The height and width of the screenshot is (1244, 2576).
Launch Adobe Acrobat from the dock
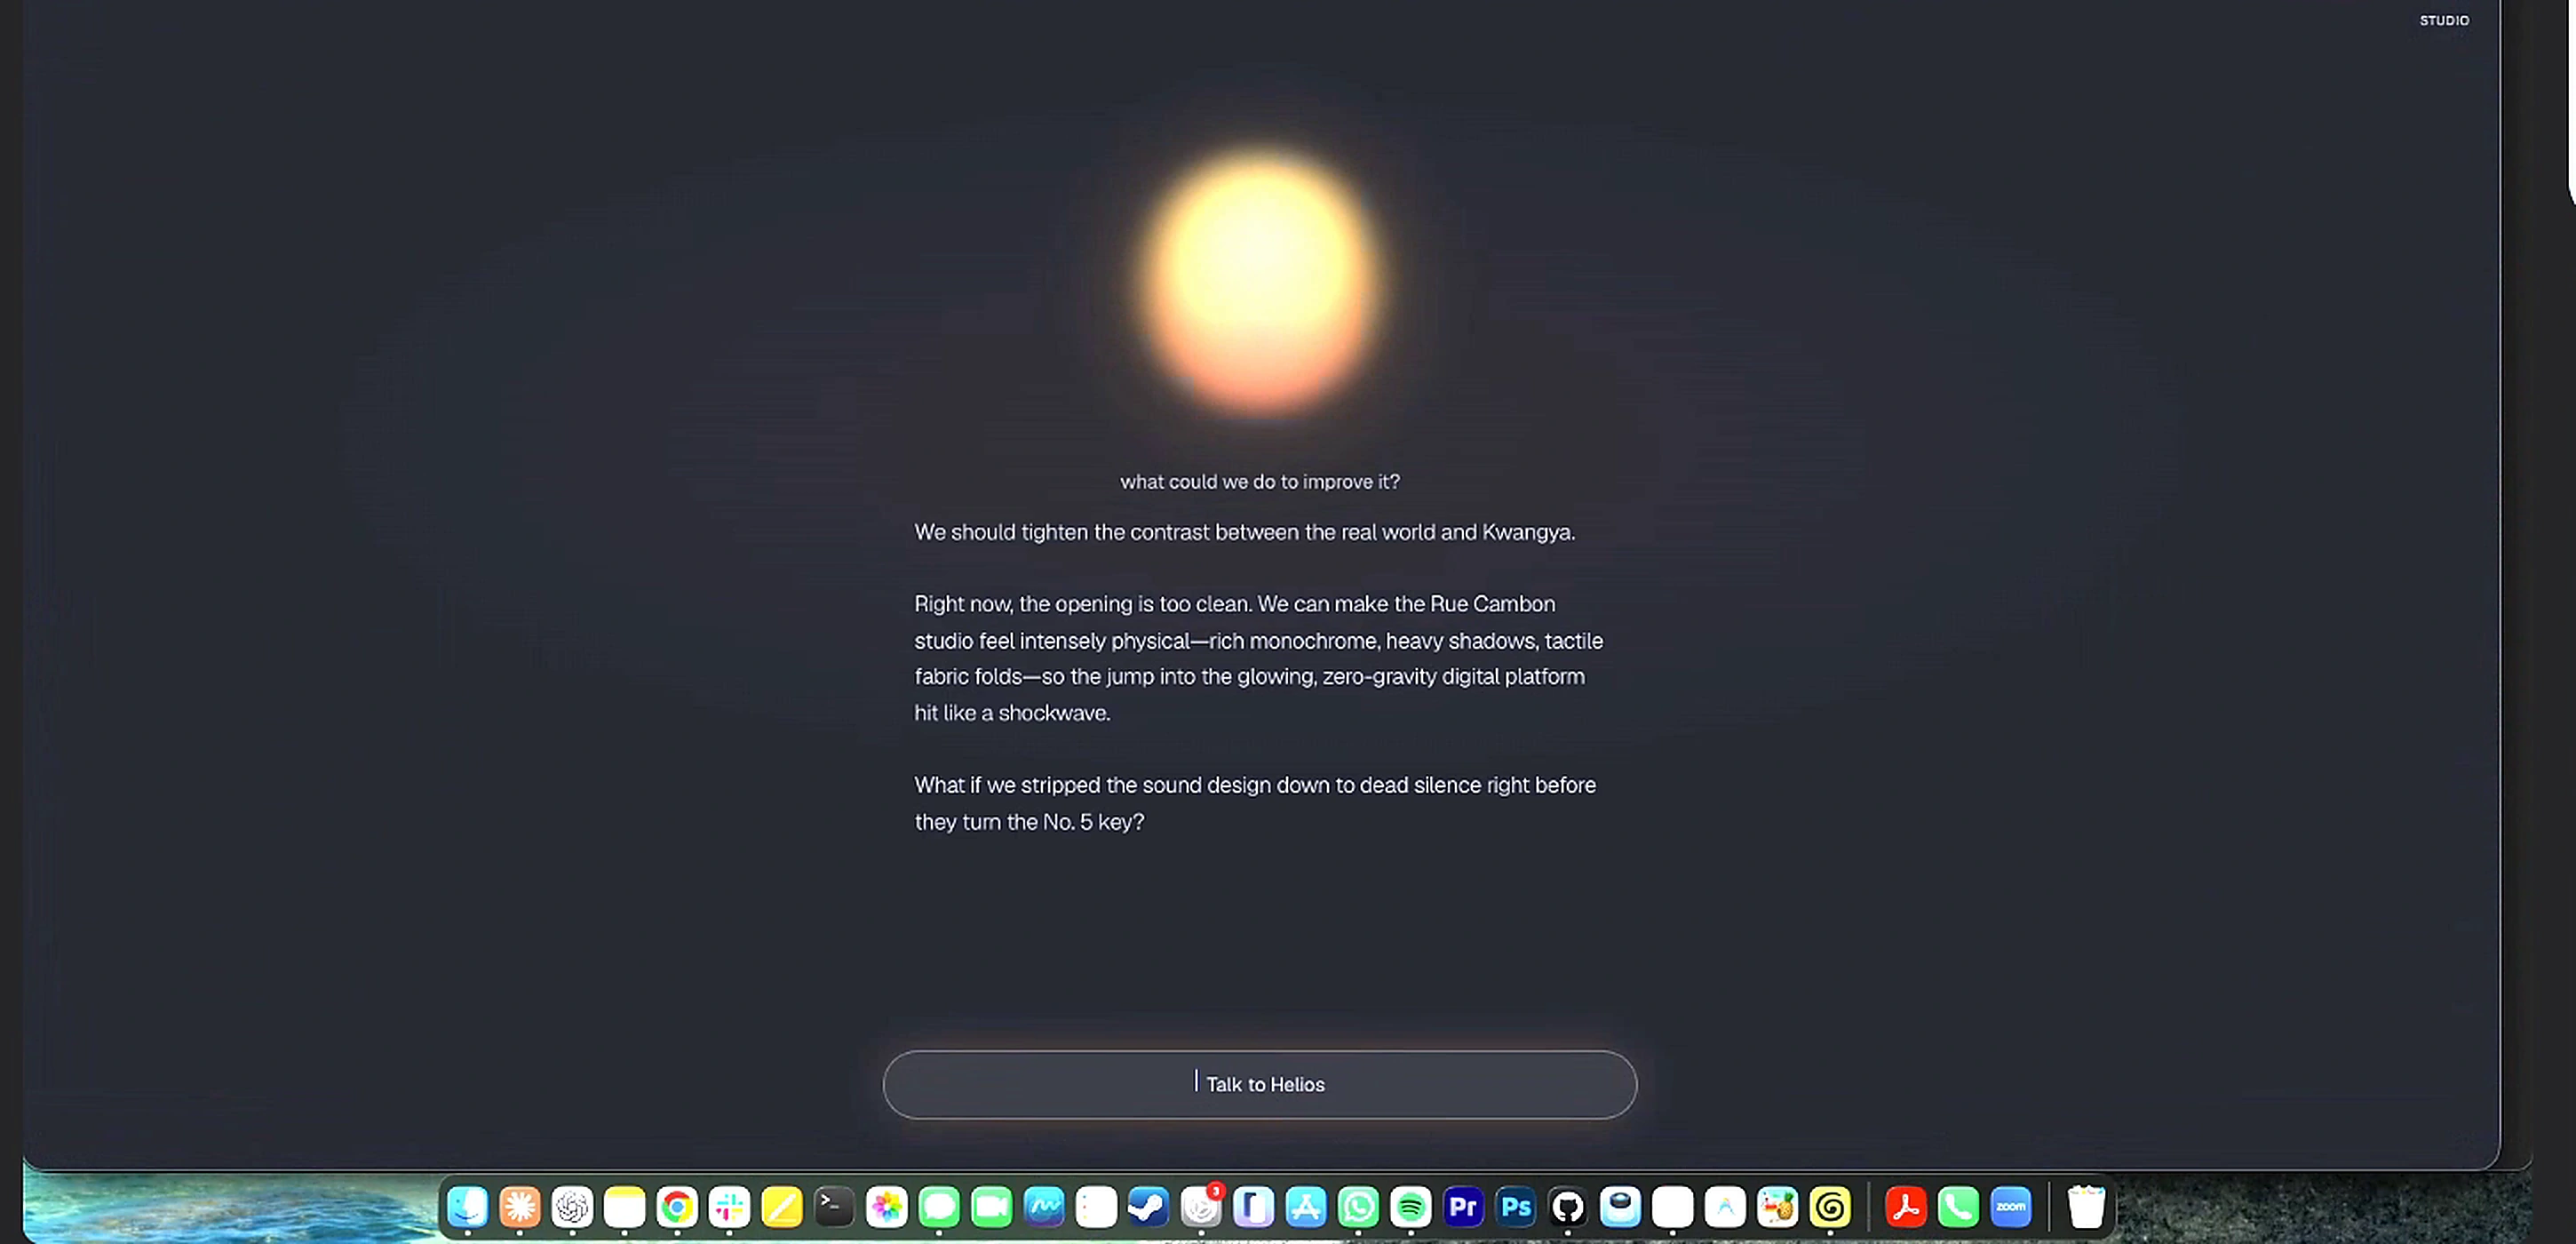point(1906,1207)
